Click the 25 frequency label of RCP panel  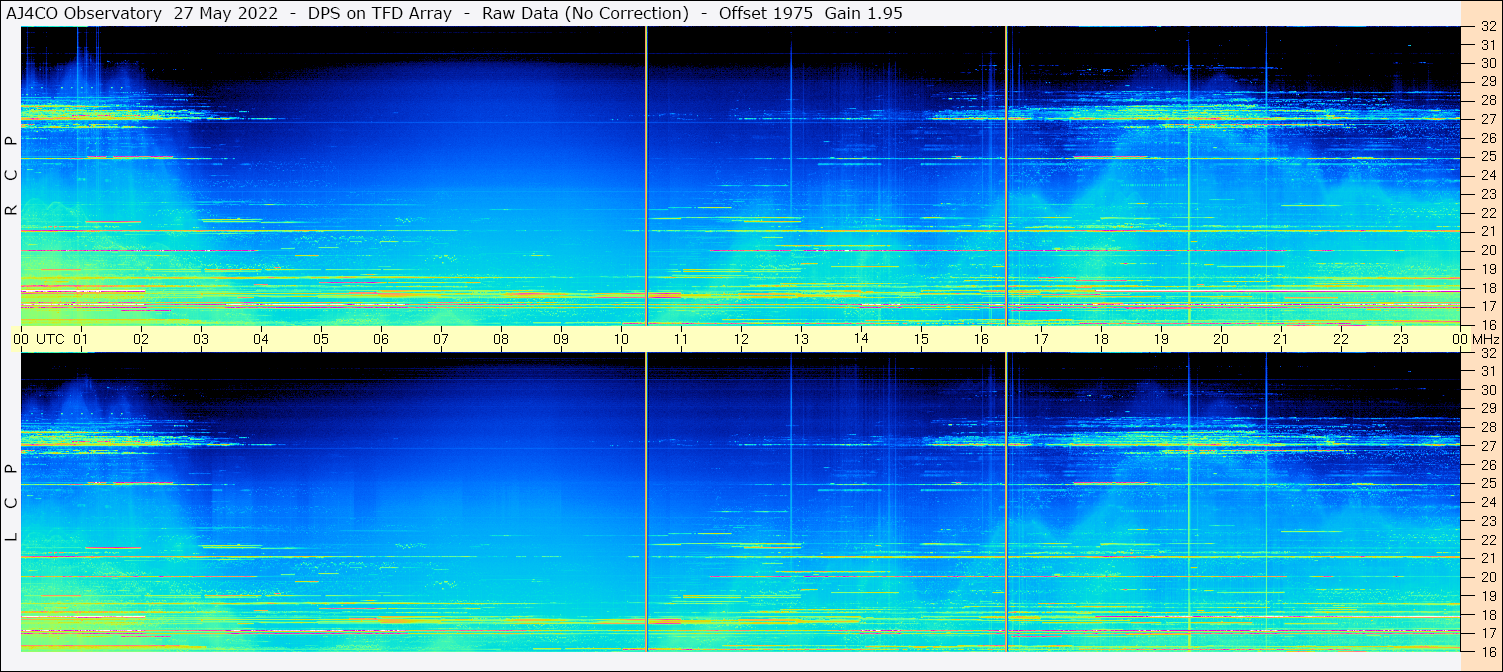[x=1487, y=157]
